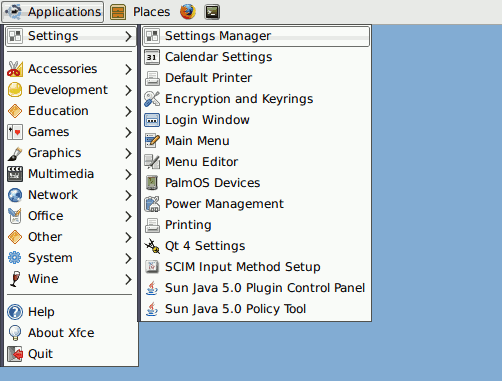The image size is (502, 381).
Task: Open Sun Java 5.0 Policy Tool
Action: pyautogui.click(x=256, y=309)
